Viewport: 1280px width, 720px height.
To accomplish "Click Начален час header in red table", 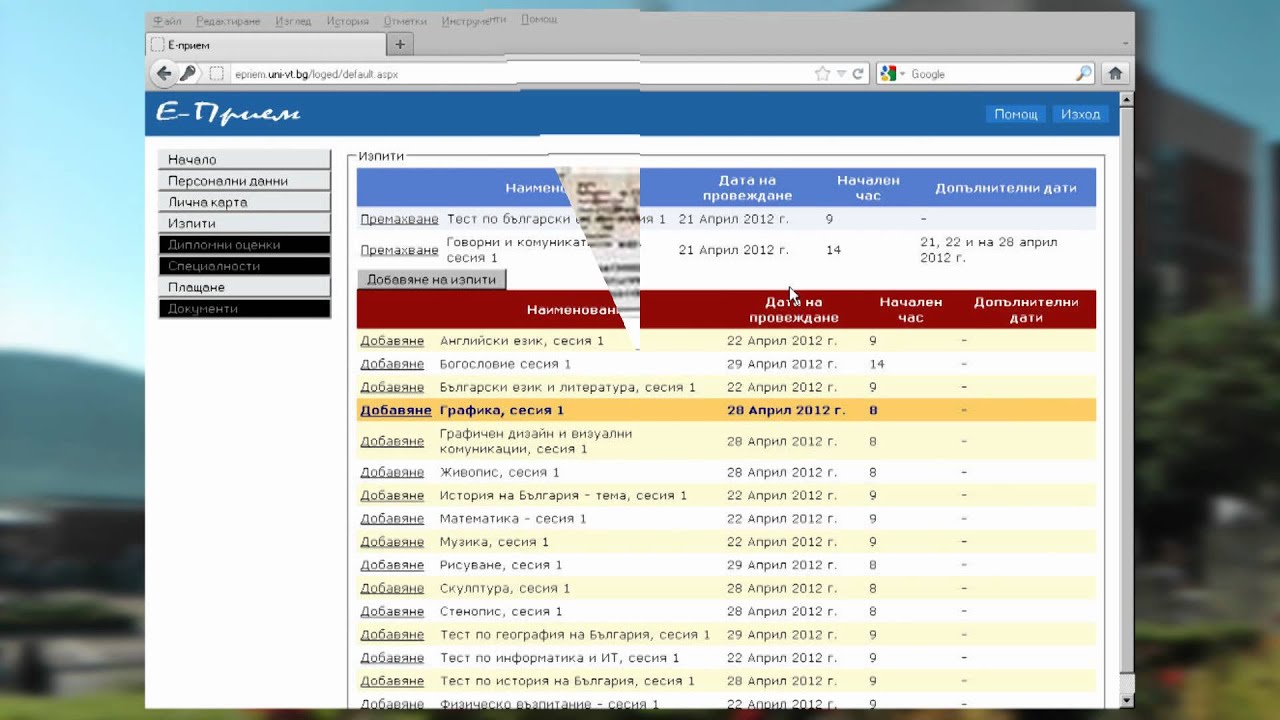I will [x=910, y=310].
